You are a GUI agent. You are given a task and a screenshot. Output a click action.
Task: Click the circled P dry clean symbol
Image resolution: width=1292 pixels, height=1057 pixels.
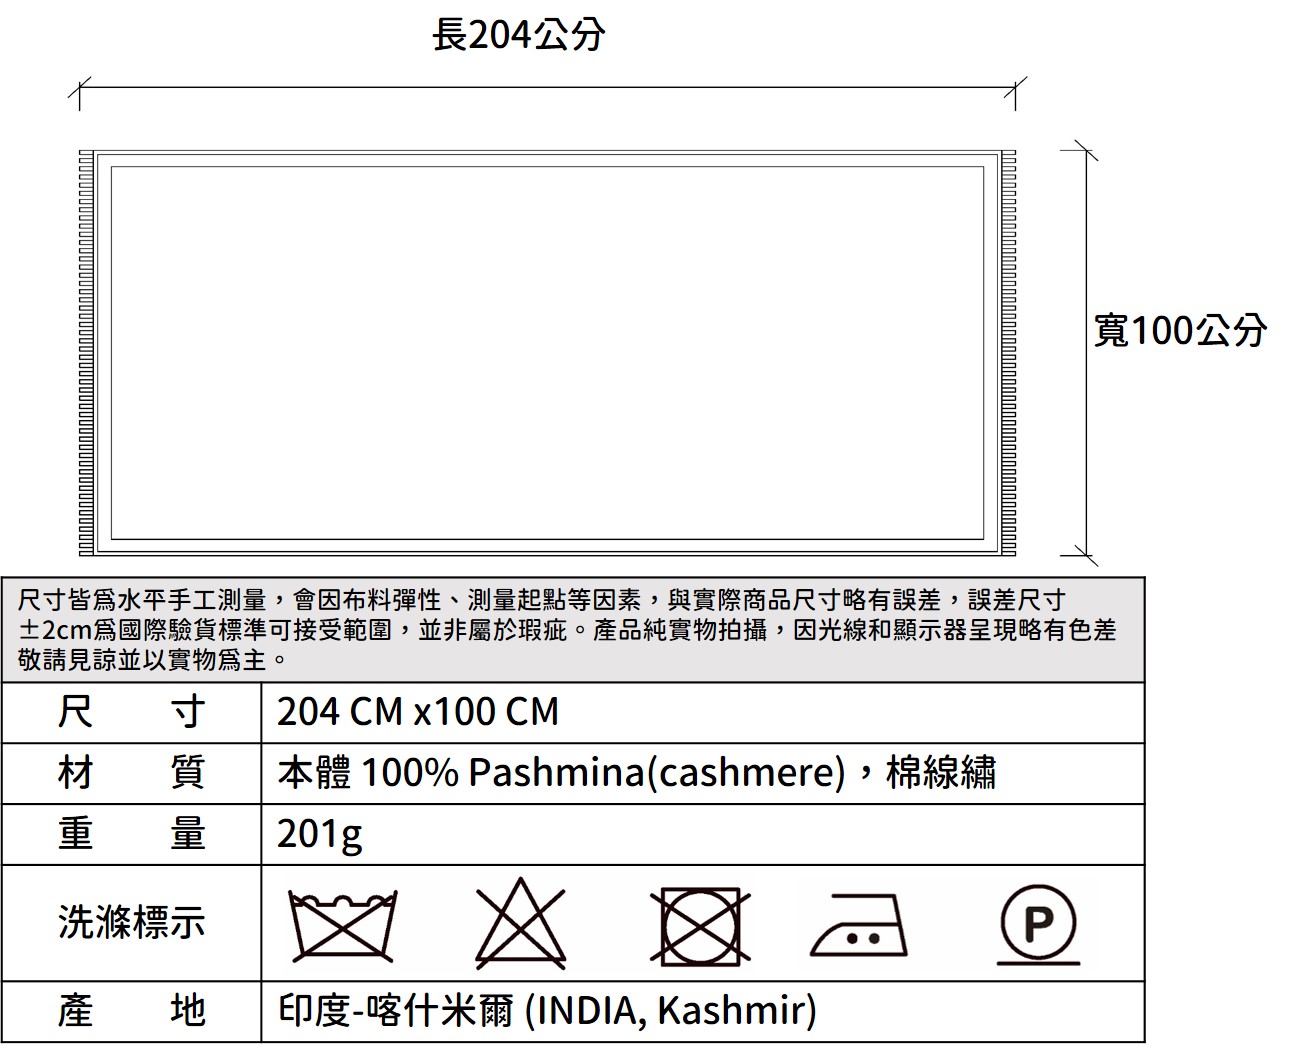(1038, 924)
